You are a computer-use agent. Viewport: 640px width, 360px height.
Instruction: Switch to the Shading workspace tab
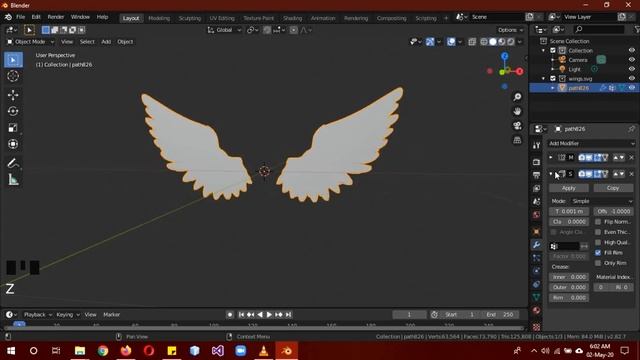pos(293,18)
